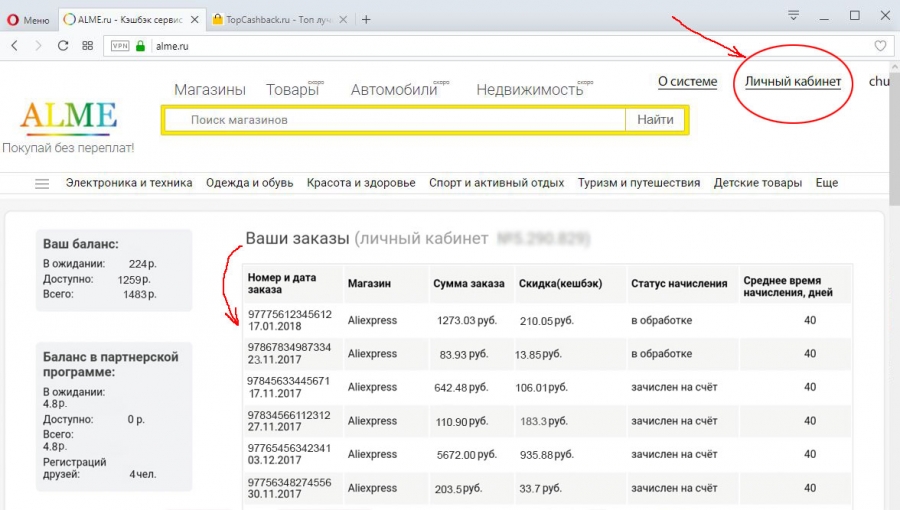Click the 1273.03 руб. order sum

[467, 320]
